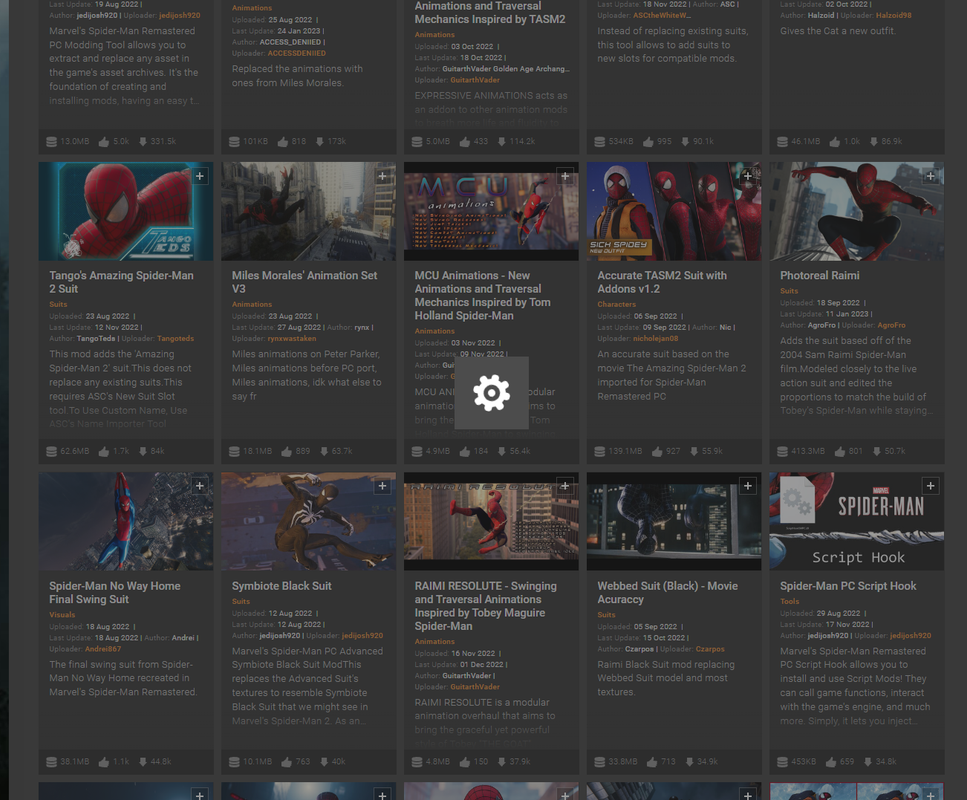Click plus icon on Spider-Man PC Script Hook thumbnail
The width and height of the screenshot is (967, 800).
[x=931, y=486]
